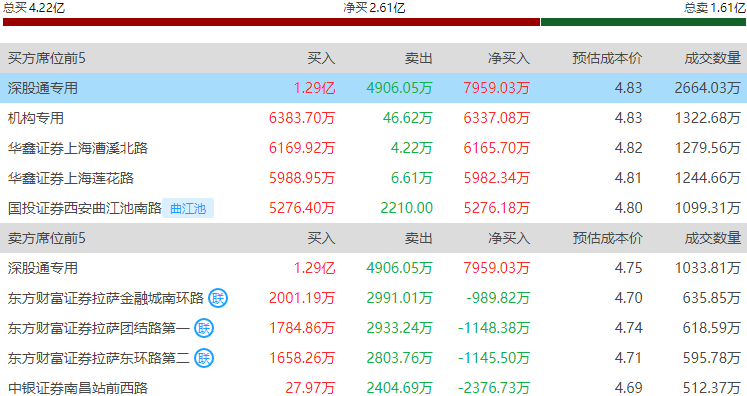Click the red total-buy bar segment

(x=272, y=22)
